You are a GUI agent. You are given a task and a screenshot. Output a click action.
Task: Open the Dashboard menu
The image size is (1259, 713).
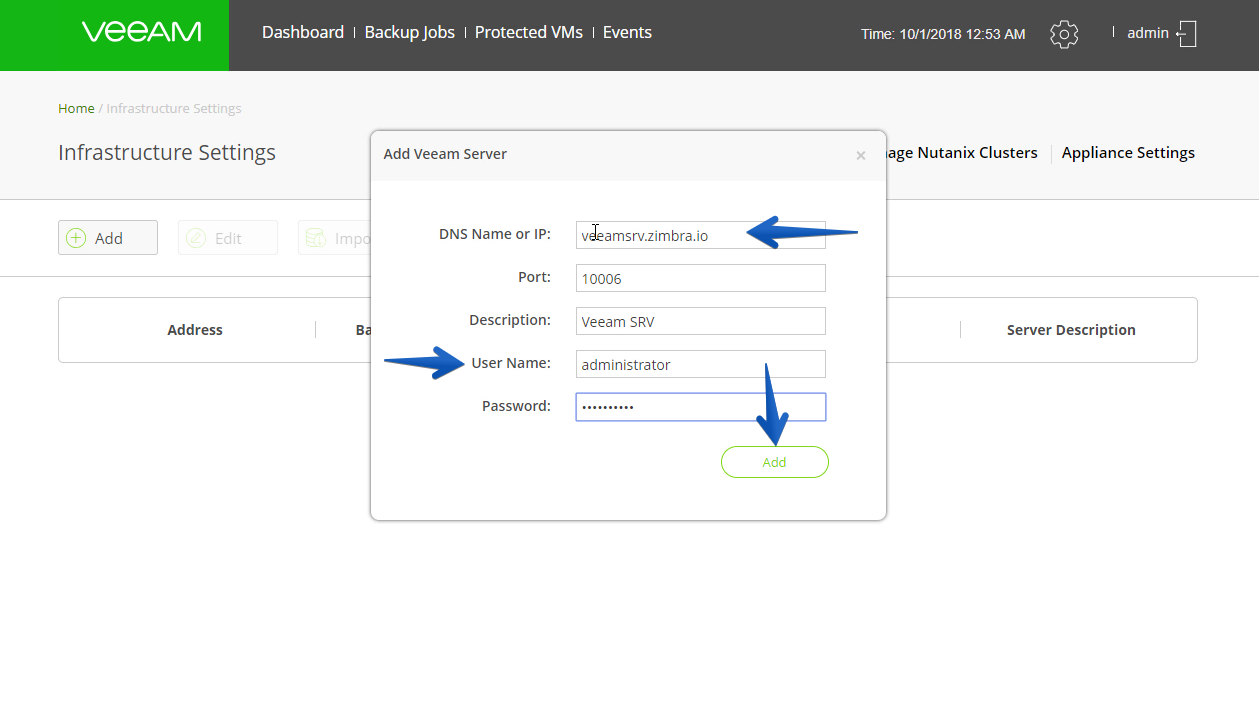click(303, 32)
